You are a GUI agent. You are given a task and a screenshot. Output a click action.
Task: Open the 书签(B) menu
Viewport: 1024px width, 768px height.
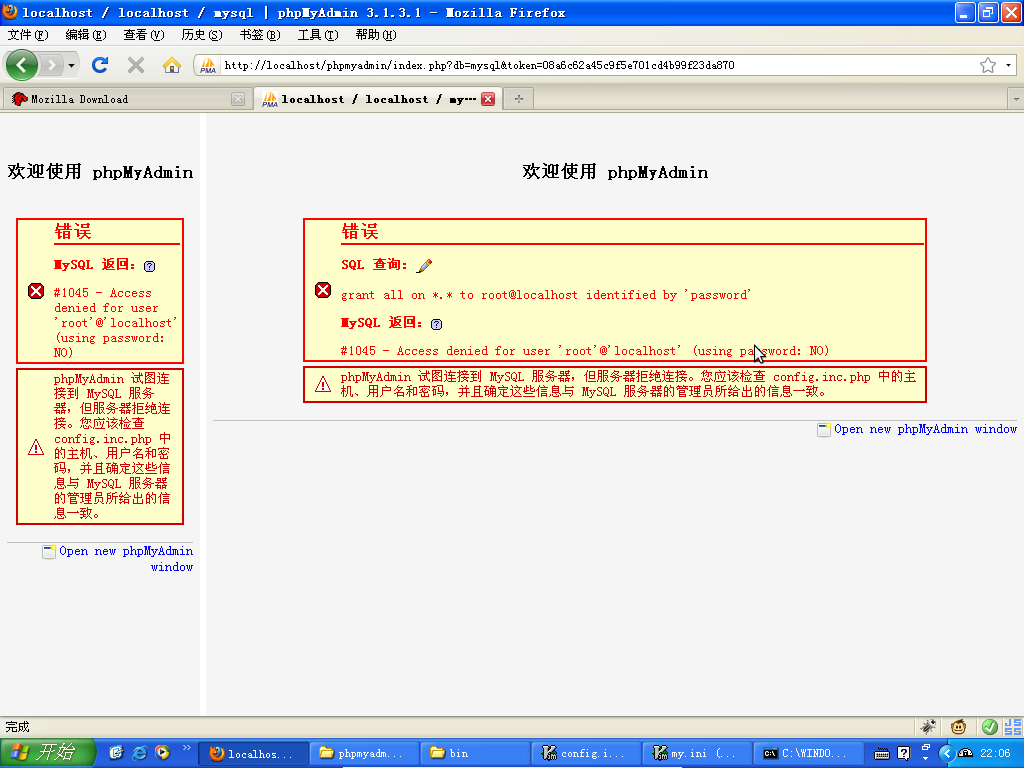coord(260,35)
